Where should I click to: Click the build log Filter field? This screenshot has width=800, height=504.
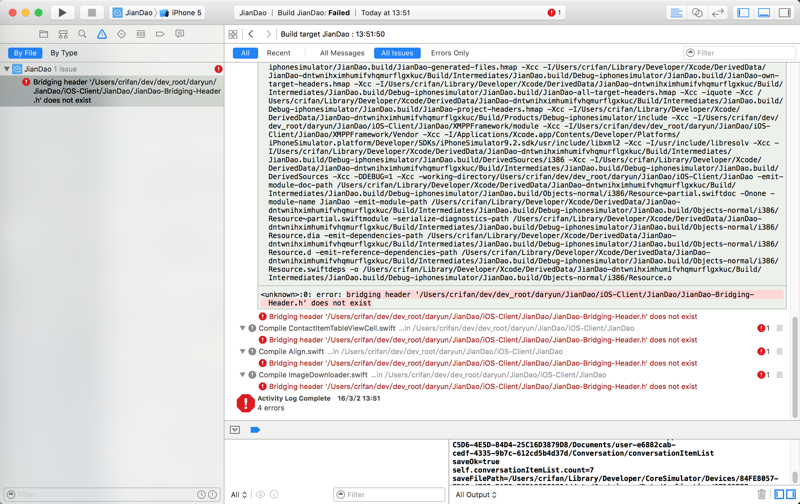pos(739,53)
